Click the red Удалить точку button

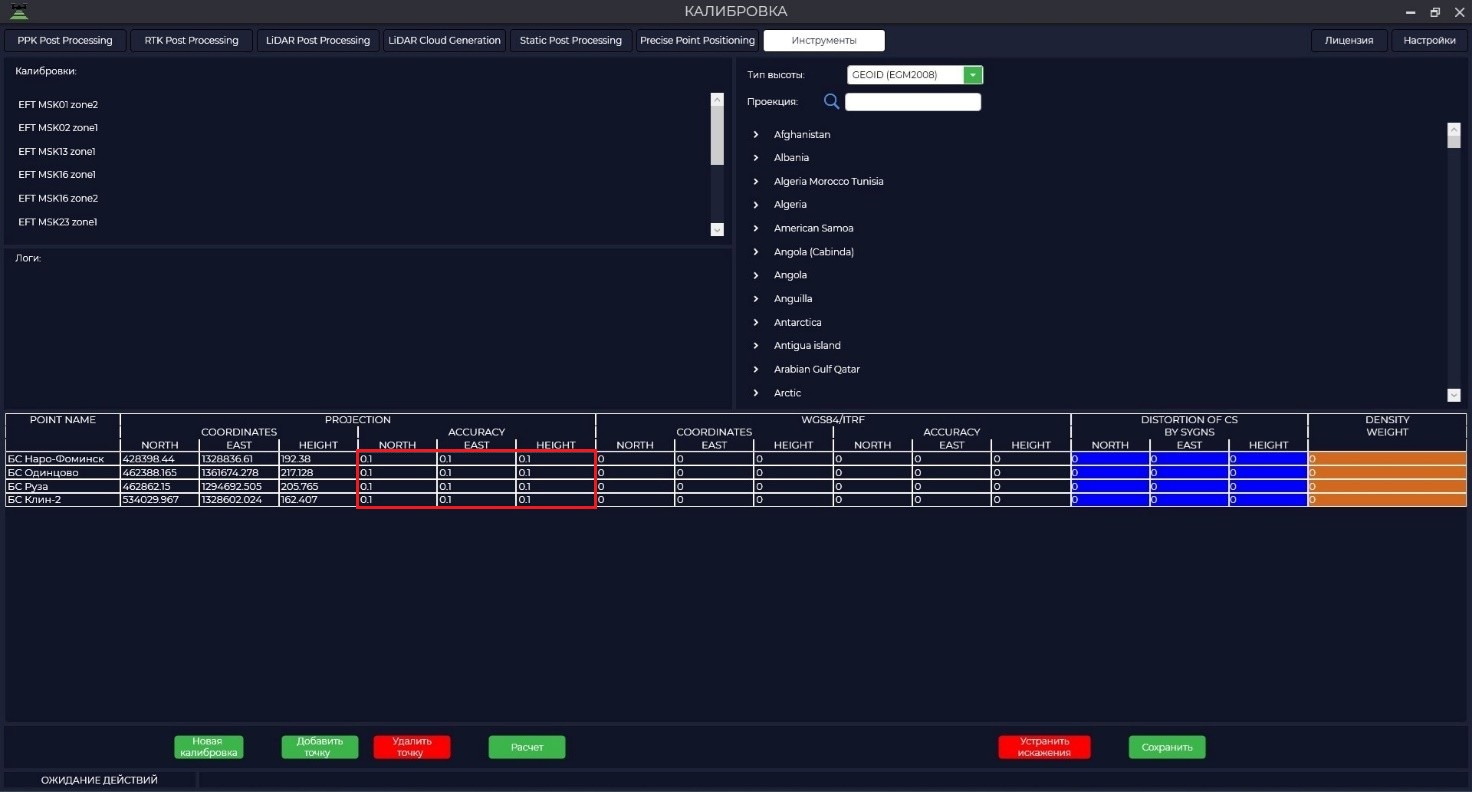[412, 747]
